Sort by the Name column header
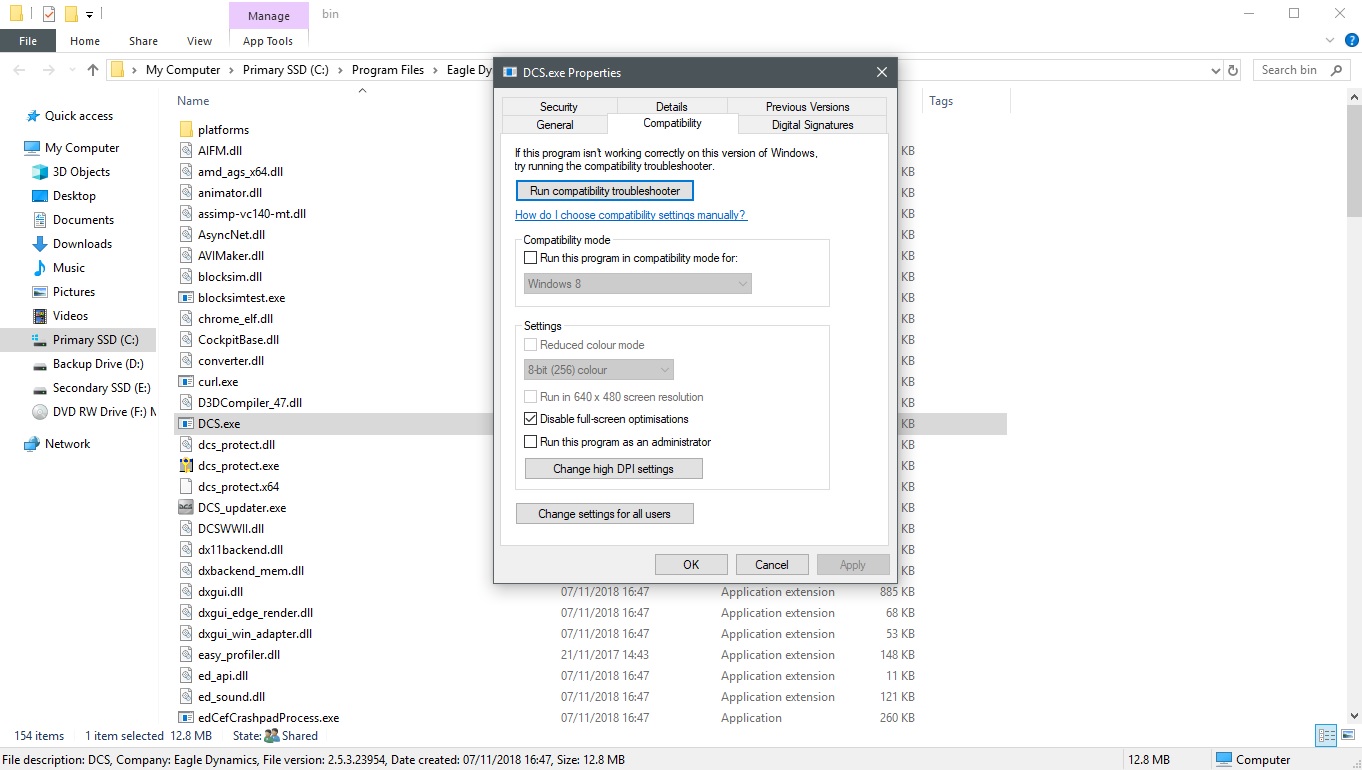Screen dimensions: 1362x770 [x=193, y=101]
